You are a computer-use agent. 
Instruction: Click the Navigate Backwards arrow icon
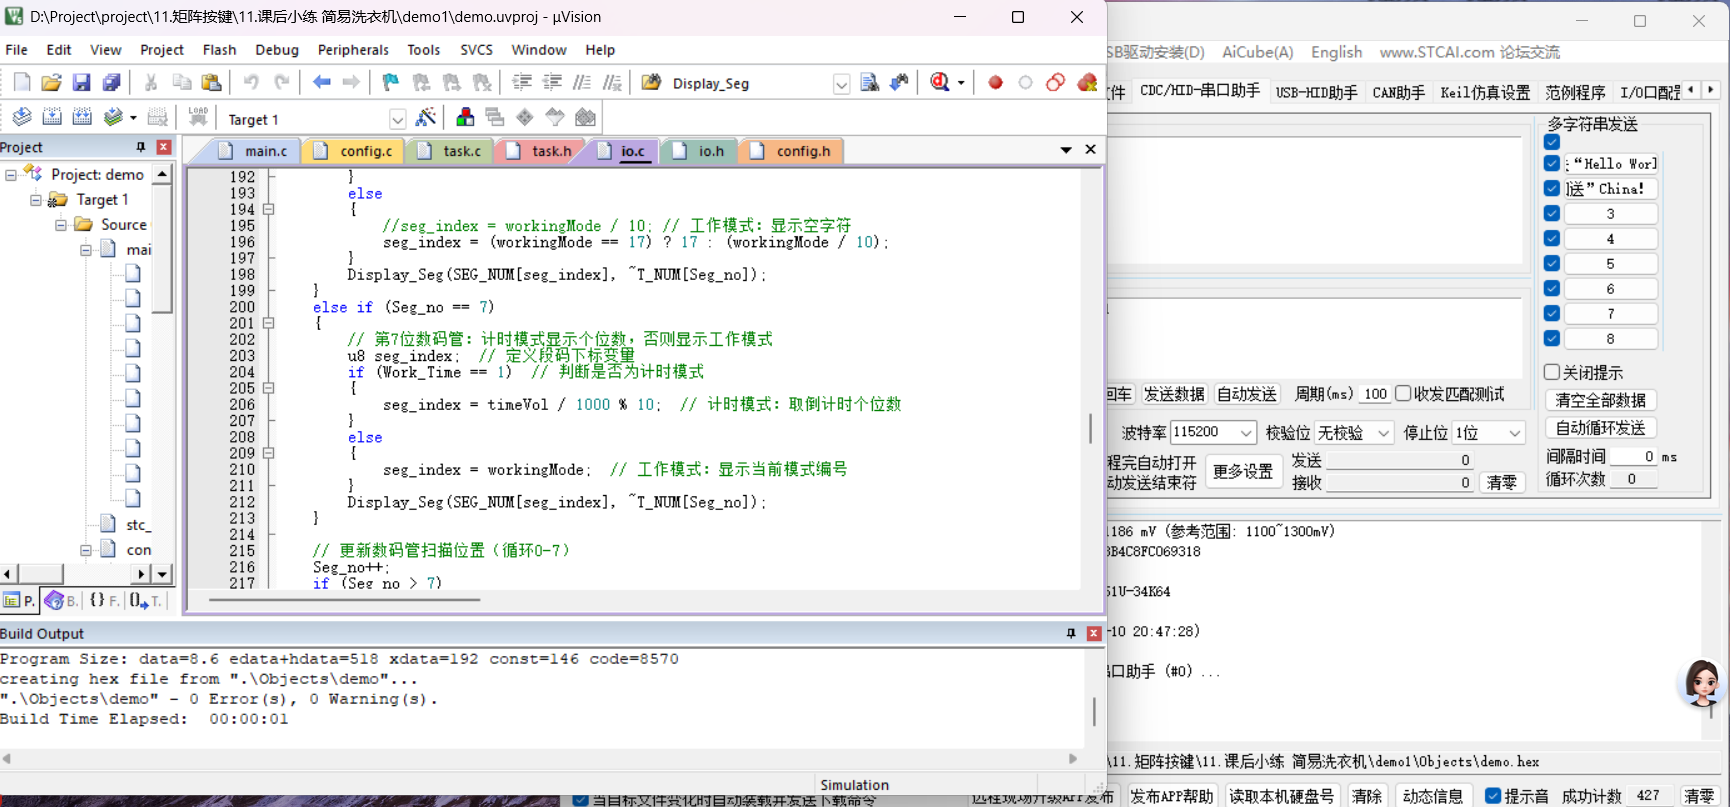(x=321, y=83)
